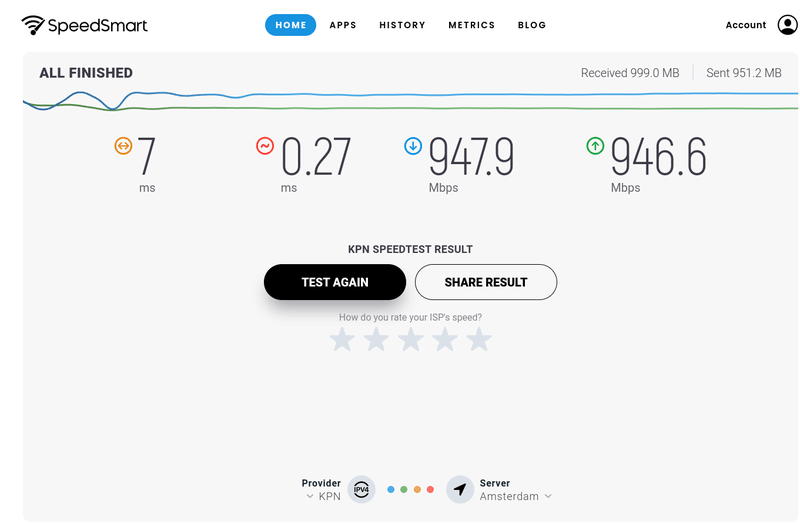Rate ISP speed with fourth star
Screen dimensions: 800x523
pos(445,339)
